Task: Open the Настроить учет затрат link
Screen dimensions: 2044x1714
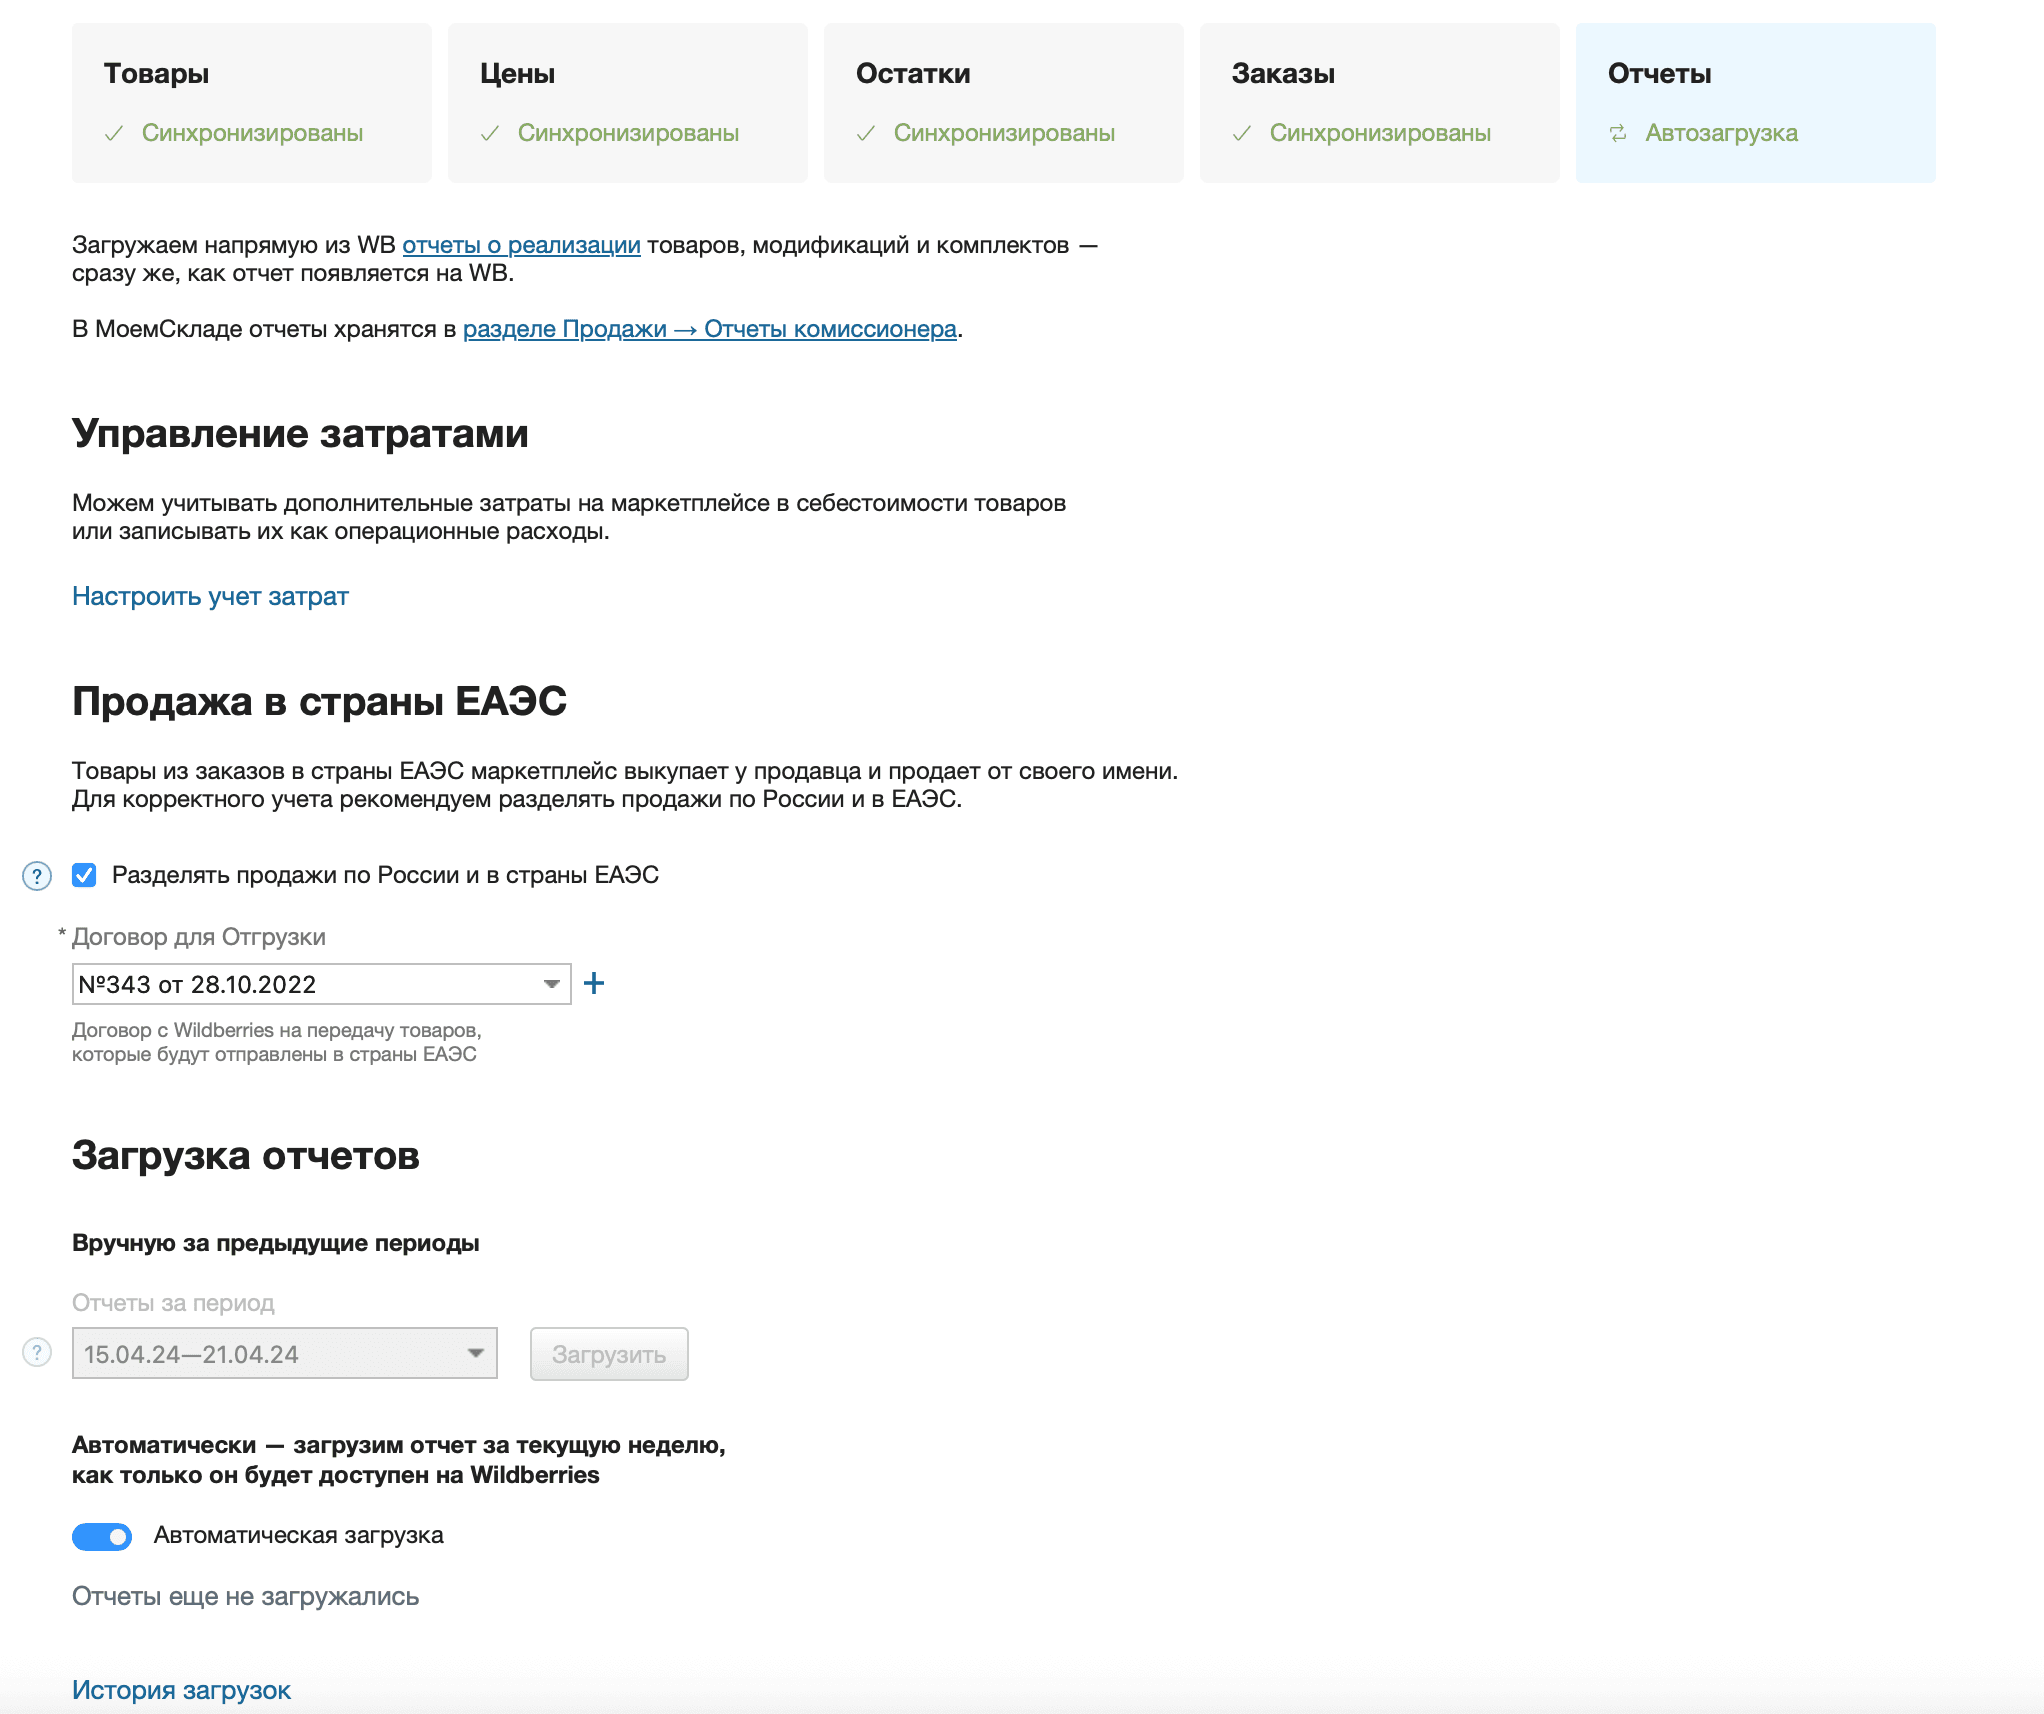Action: click(209, 596)
